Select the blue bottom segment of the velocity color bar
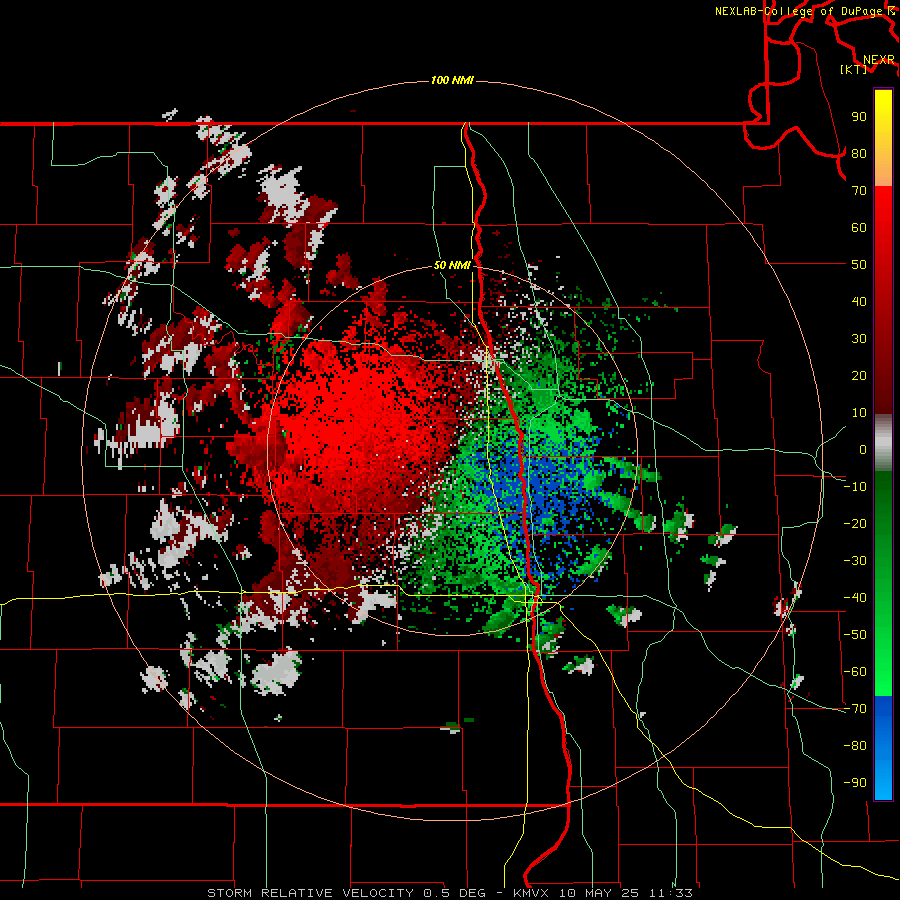This screenshot has height=900, width=900. click(883, 748)
